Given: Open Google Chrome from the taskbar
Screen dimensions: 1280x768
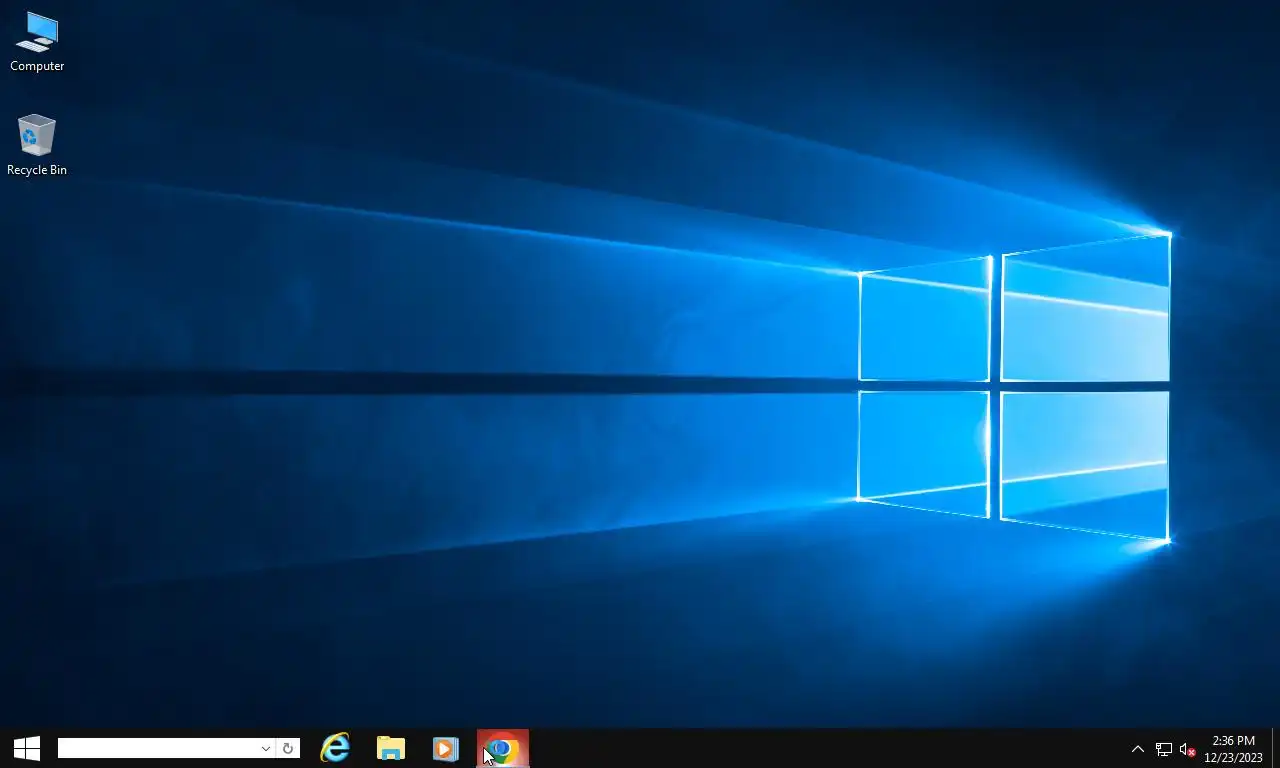Looking at the screenshot, I should point(502,748).
